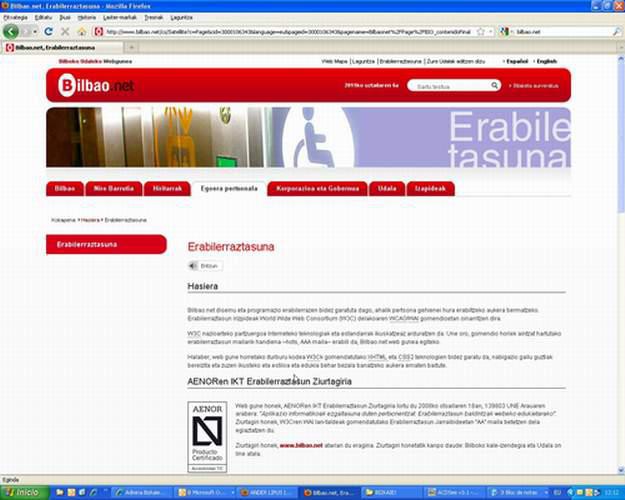Click the page scrollbar up arrow
Image resolution: width=625 pixels, height=500 pixels.
(621, 59)
